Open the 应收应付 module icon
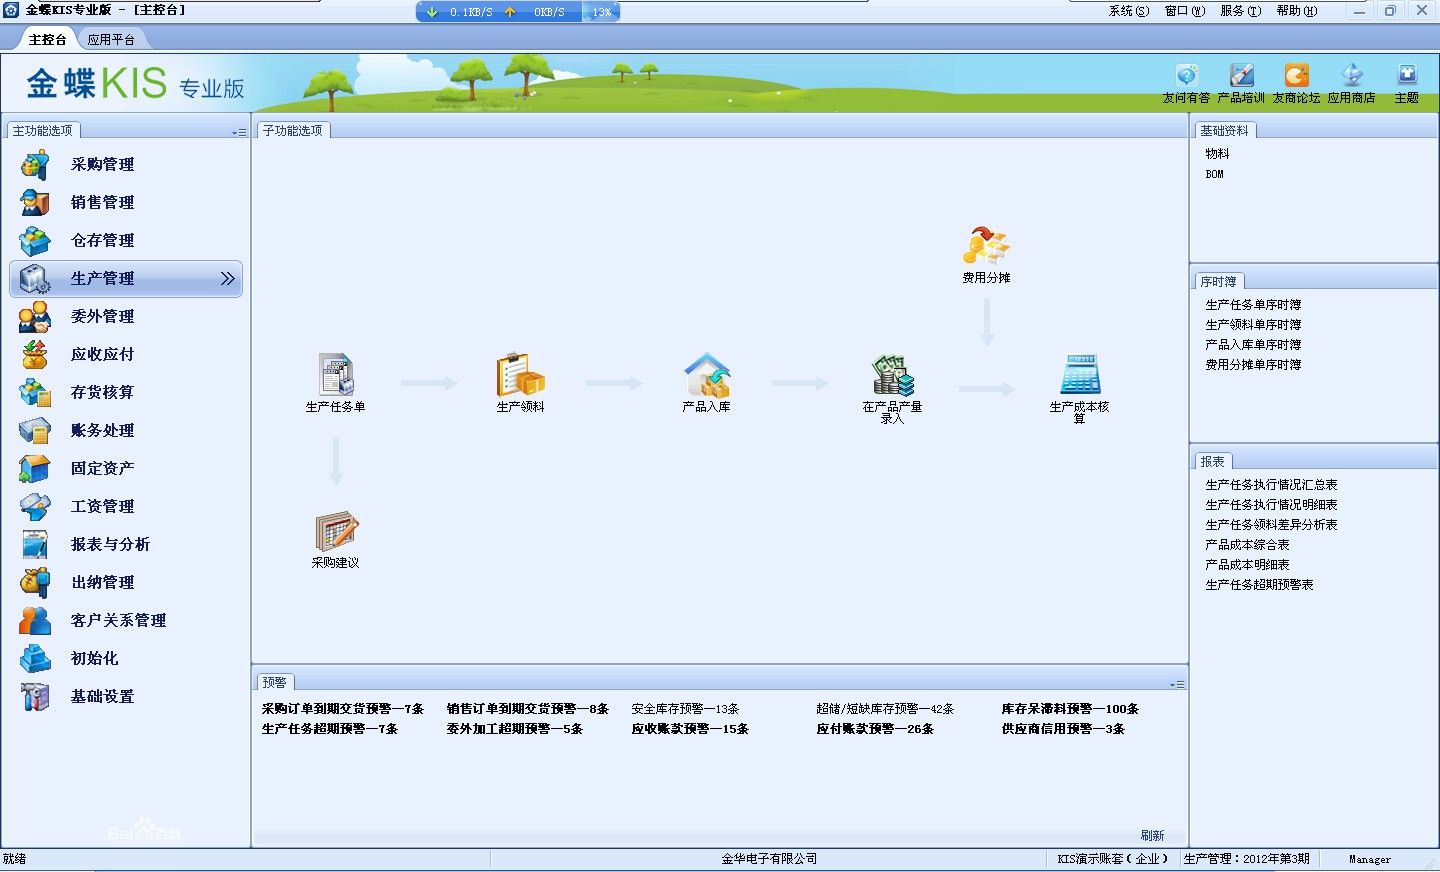 tap(35, 355)
